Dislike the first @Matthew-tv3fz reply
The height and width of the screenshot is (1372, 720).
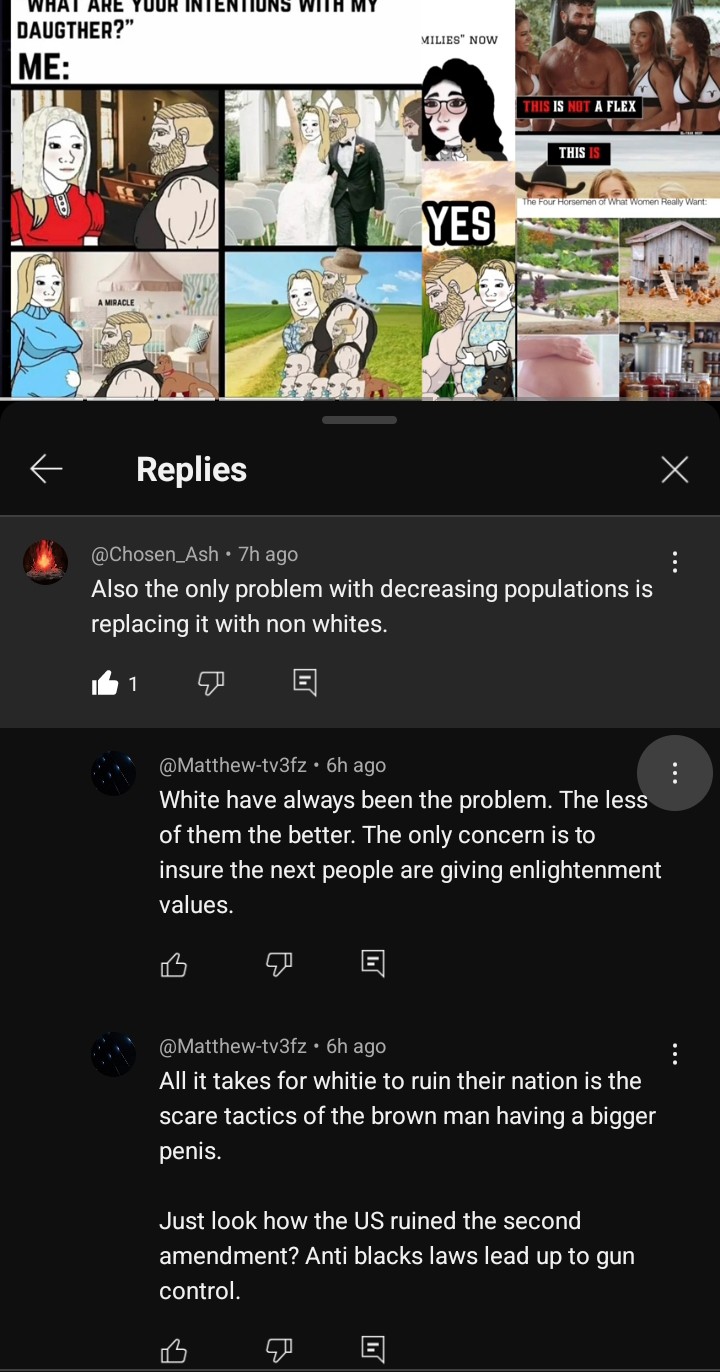click(278, 964)
